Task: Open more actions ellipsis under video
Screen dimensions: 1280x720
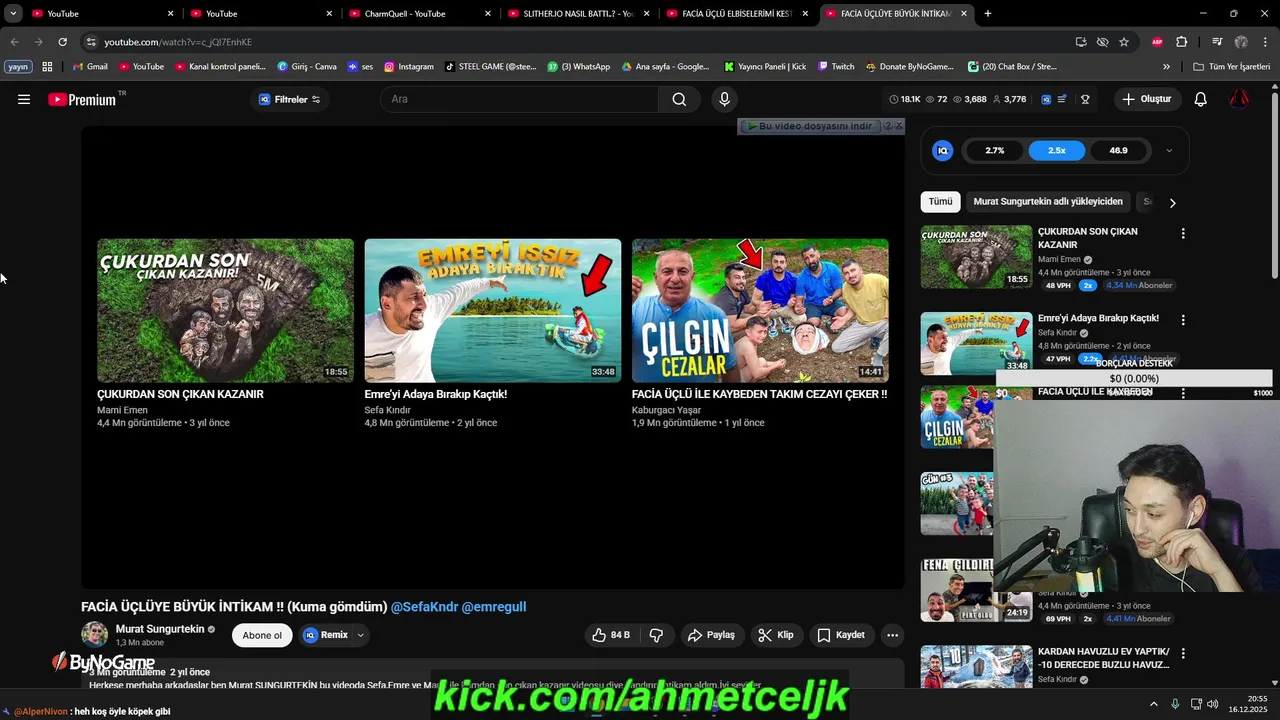Action: [x=892, y=635]
